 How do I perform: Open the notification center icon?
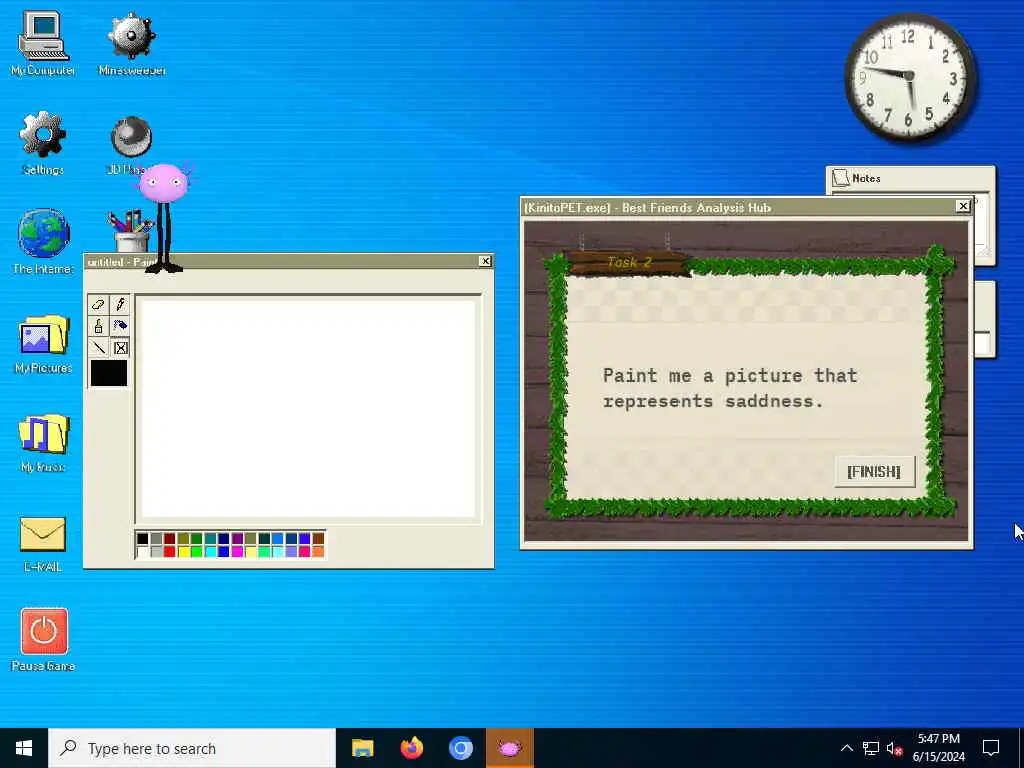[x=991, y=748]
